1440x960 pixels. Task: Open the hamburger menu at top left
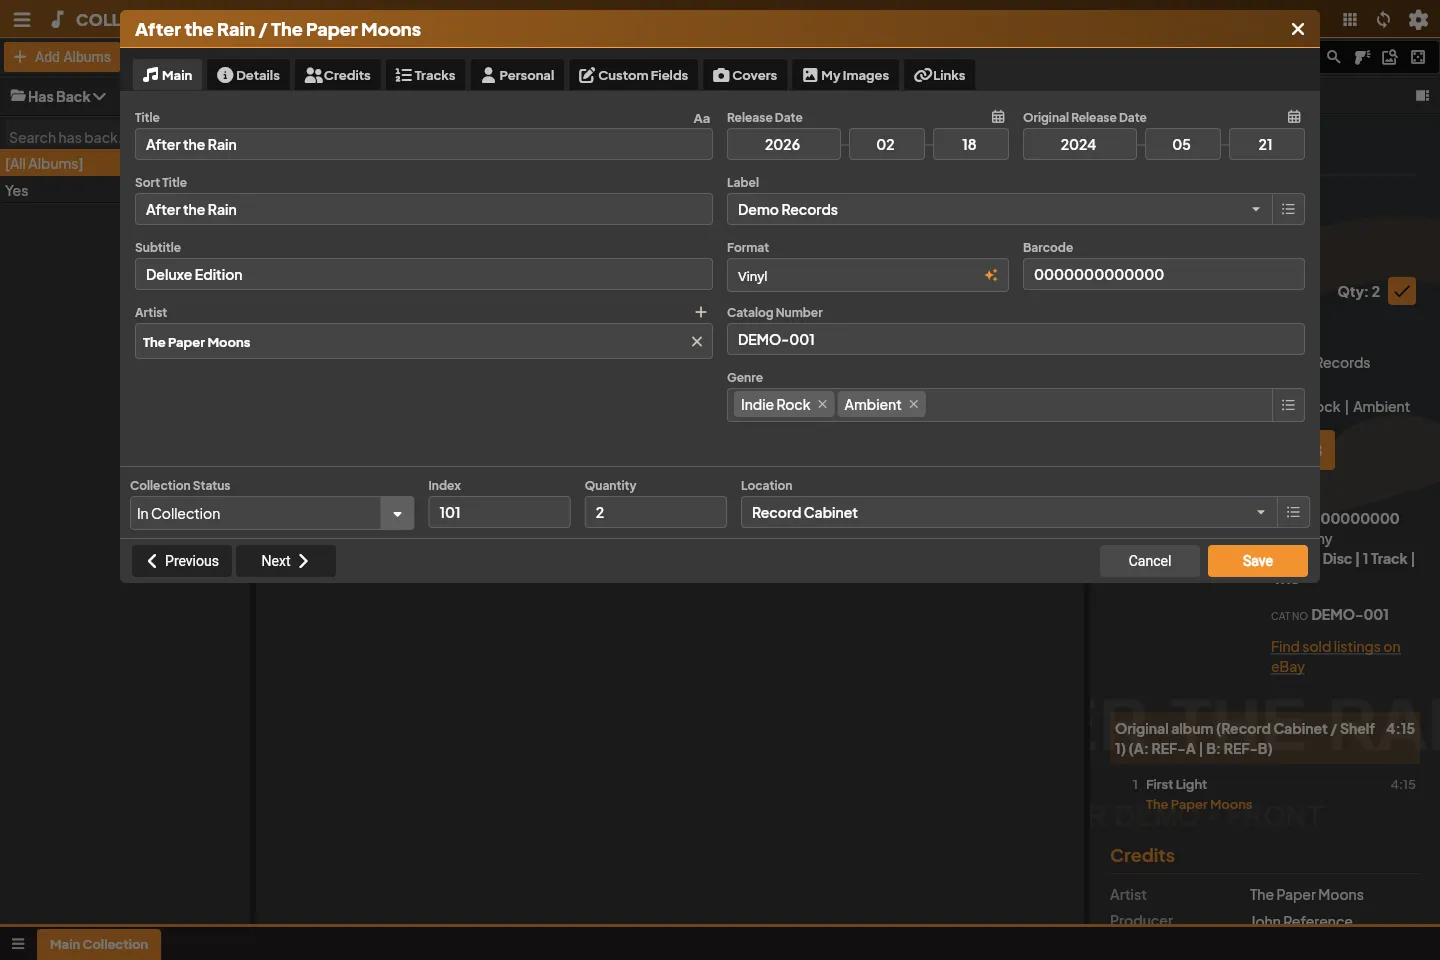pyautogui.click(x=22, y=19)
